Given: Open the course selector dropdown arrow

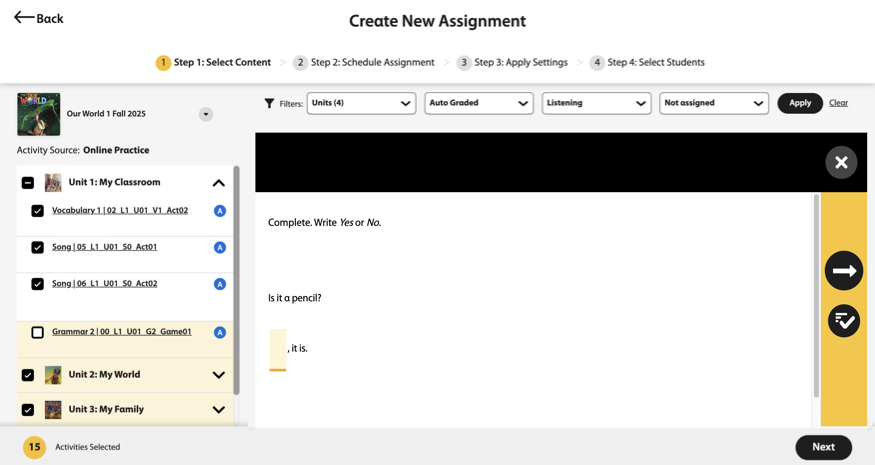Looking at the screenshot, I should pos(206,114).
